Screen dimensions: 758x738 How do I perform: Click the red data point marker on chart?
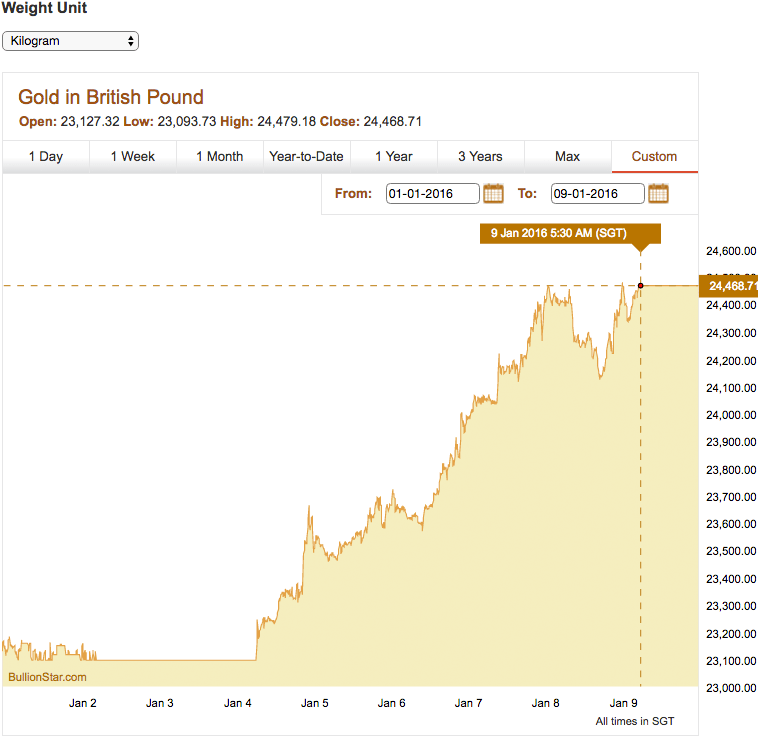640,286
